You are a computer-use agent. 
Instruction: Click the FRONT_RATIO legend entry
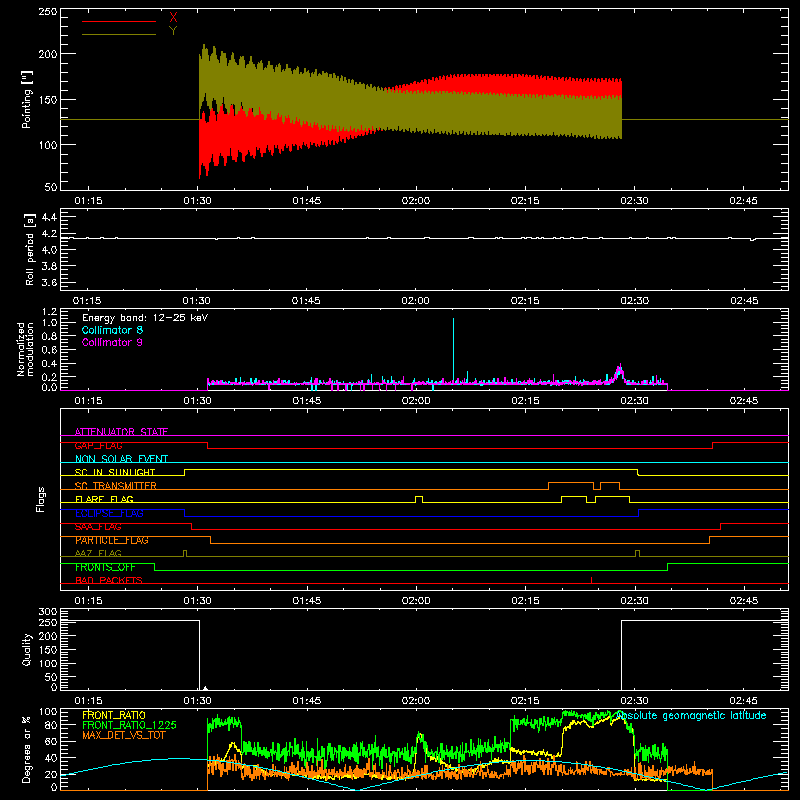[x=114, y=715]
